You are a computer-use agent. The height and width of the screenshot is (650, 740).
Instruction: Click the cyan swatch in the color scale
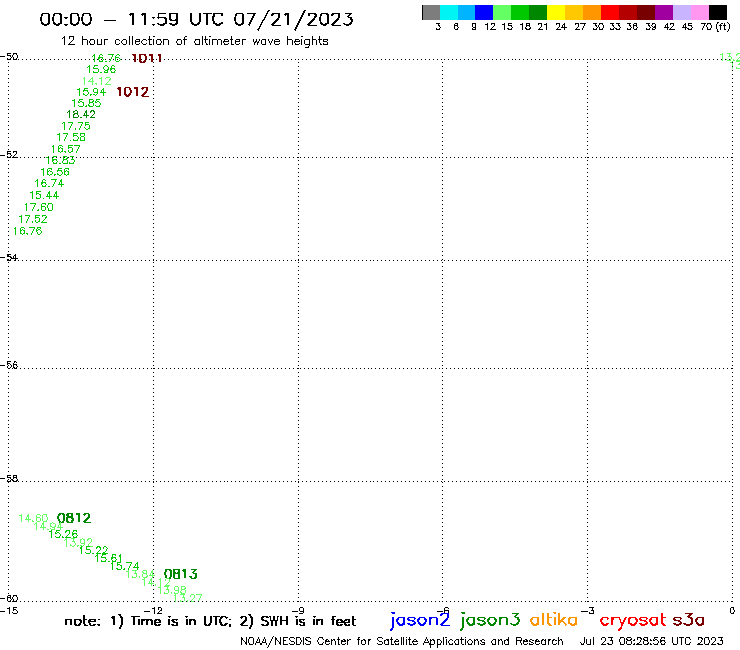[449, 12]
